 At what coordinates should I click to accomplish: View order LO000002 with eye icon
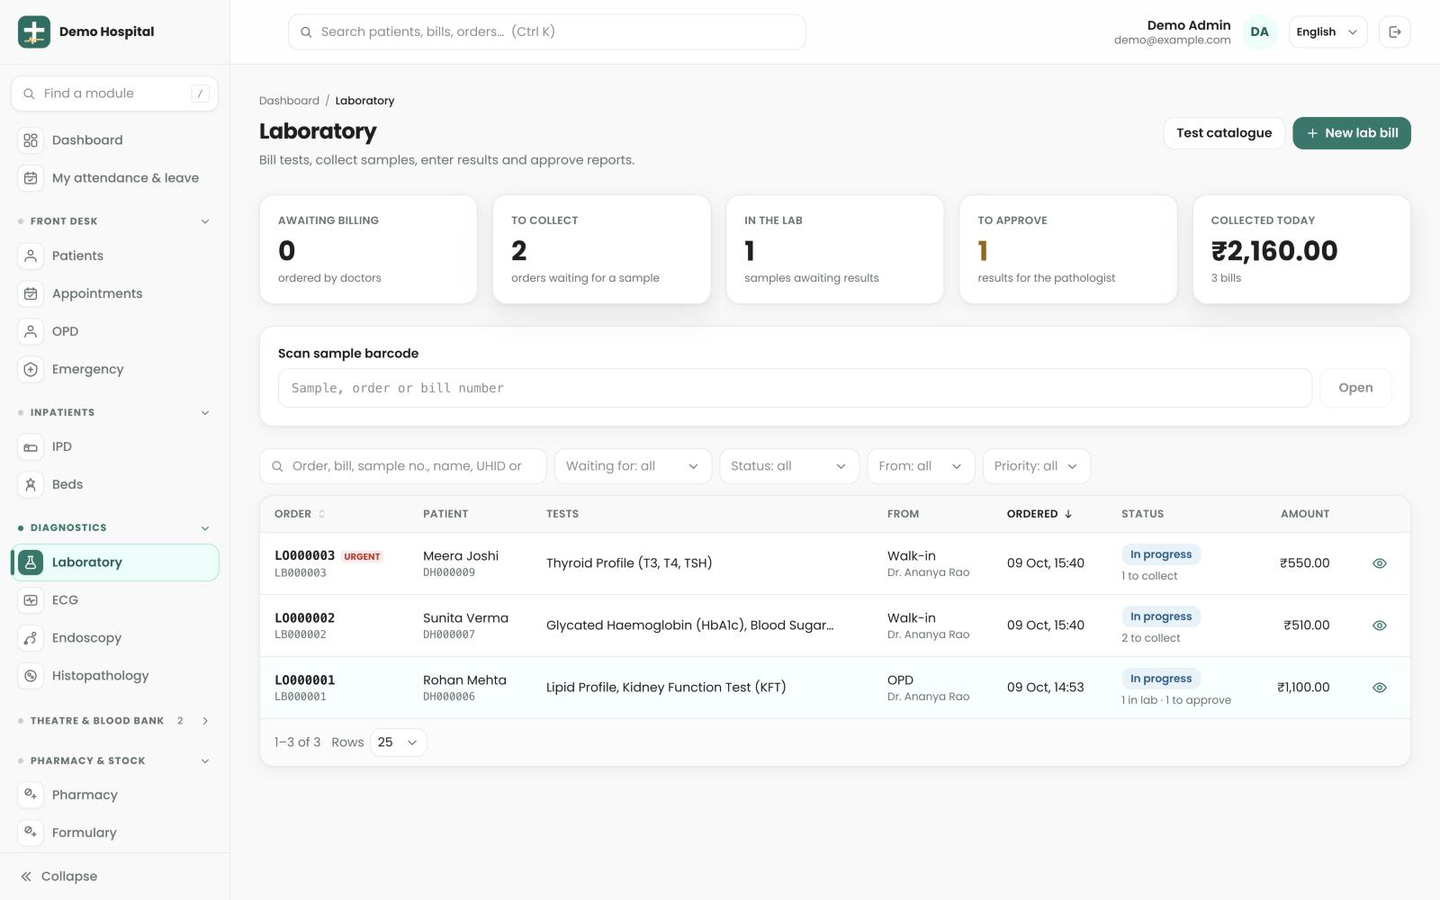(1379, 626)
